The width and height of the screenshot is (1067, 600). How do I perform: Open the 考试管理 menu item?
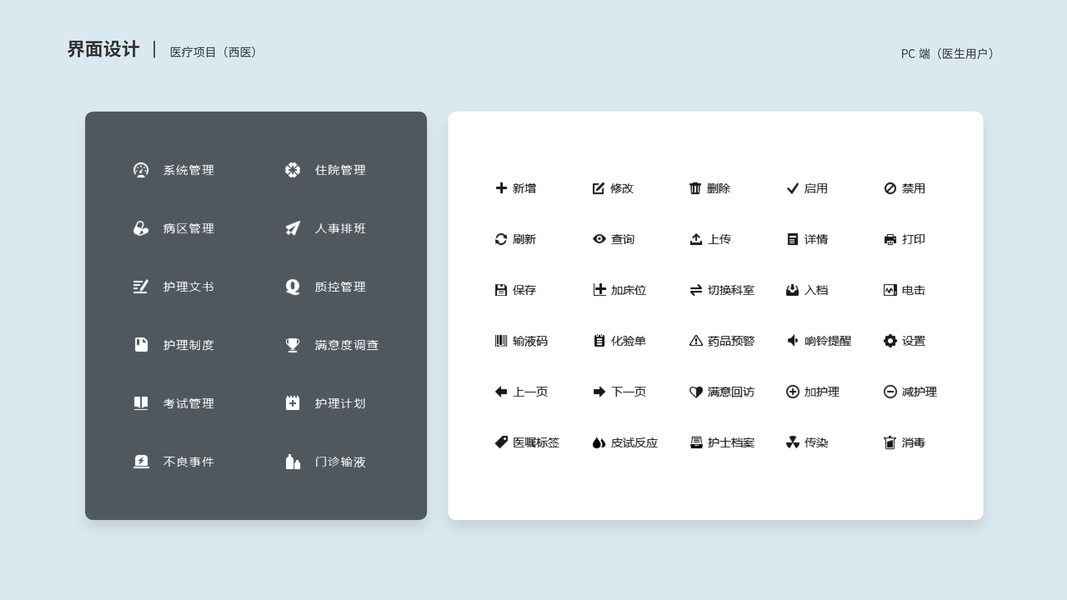(x=173, y=403)
